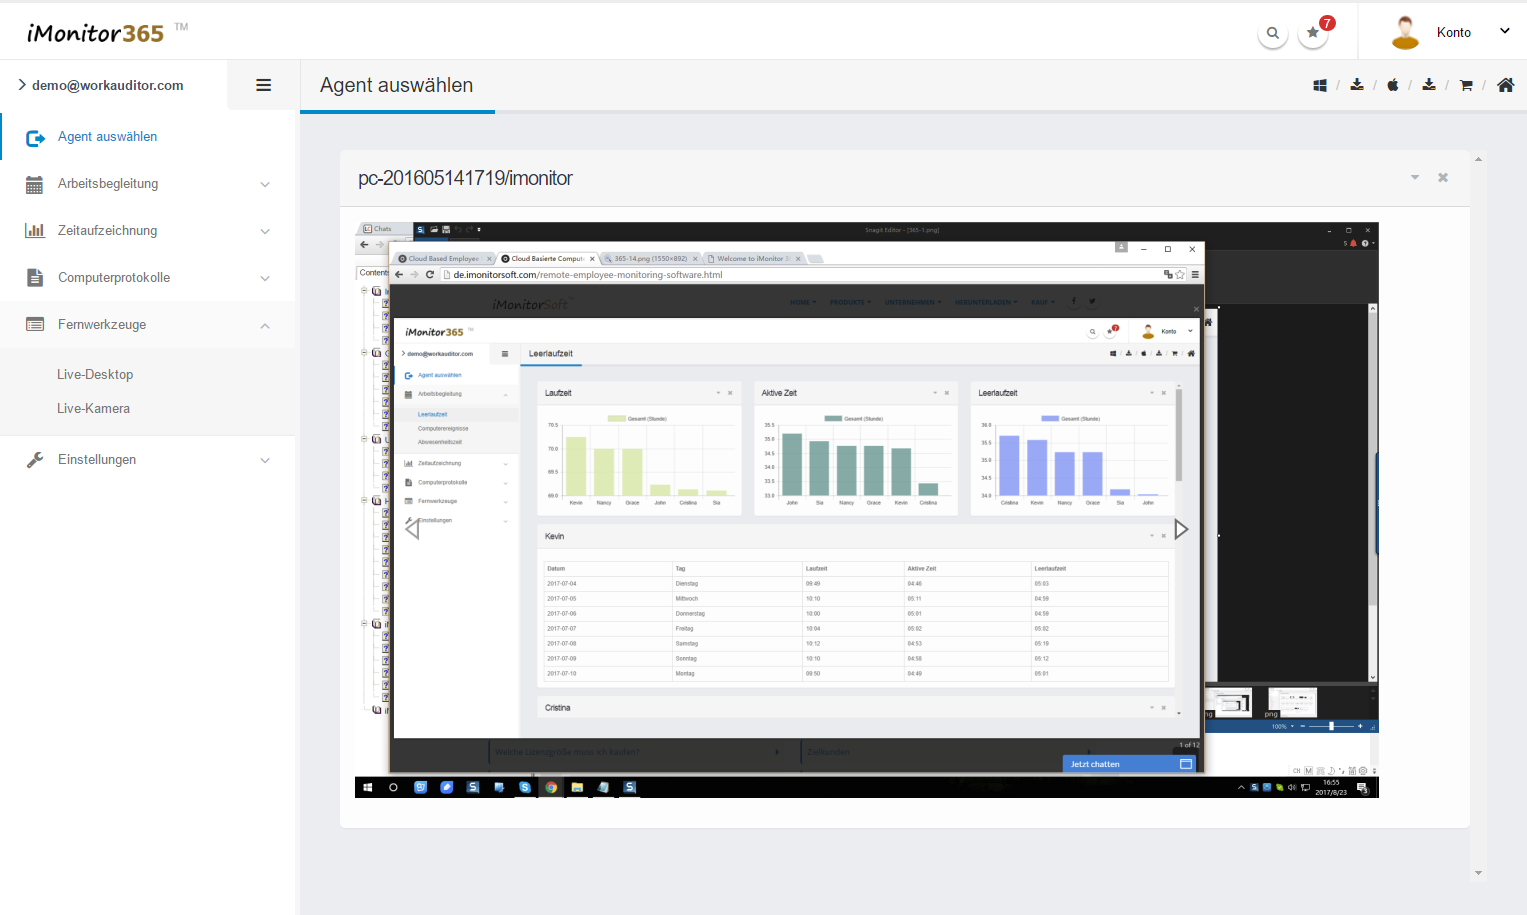The width and height of the screenshot is (1527, 915).
Task: Collapse the Fernwerkzeuge section
Action: click(x=148, y=325)
